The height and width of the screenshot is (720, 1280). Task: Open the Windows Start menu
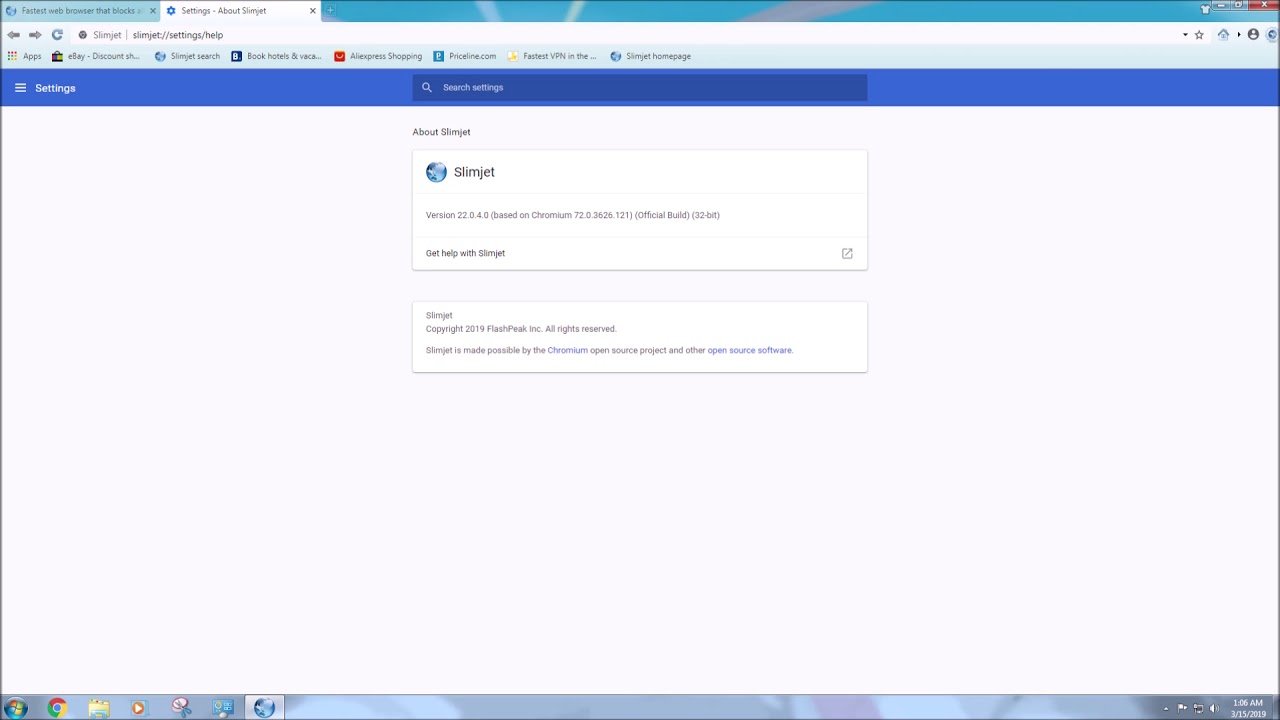click(x=15, y=708)
